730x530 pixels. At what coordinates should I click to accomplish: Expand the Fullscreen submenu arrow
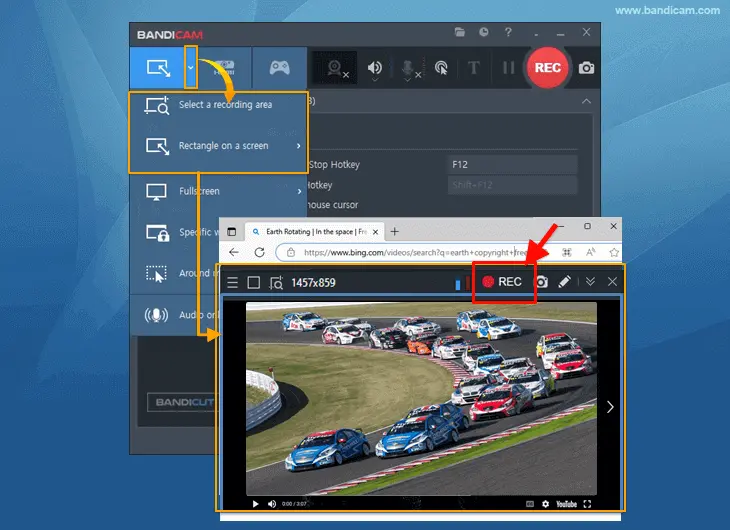[299, 191]
